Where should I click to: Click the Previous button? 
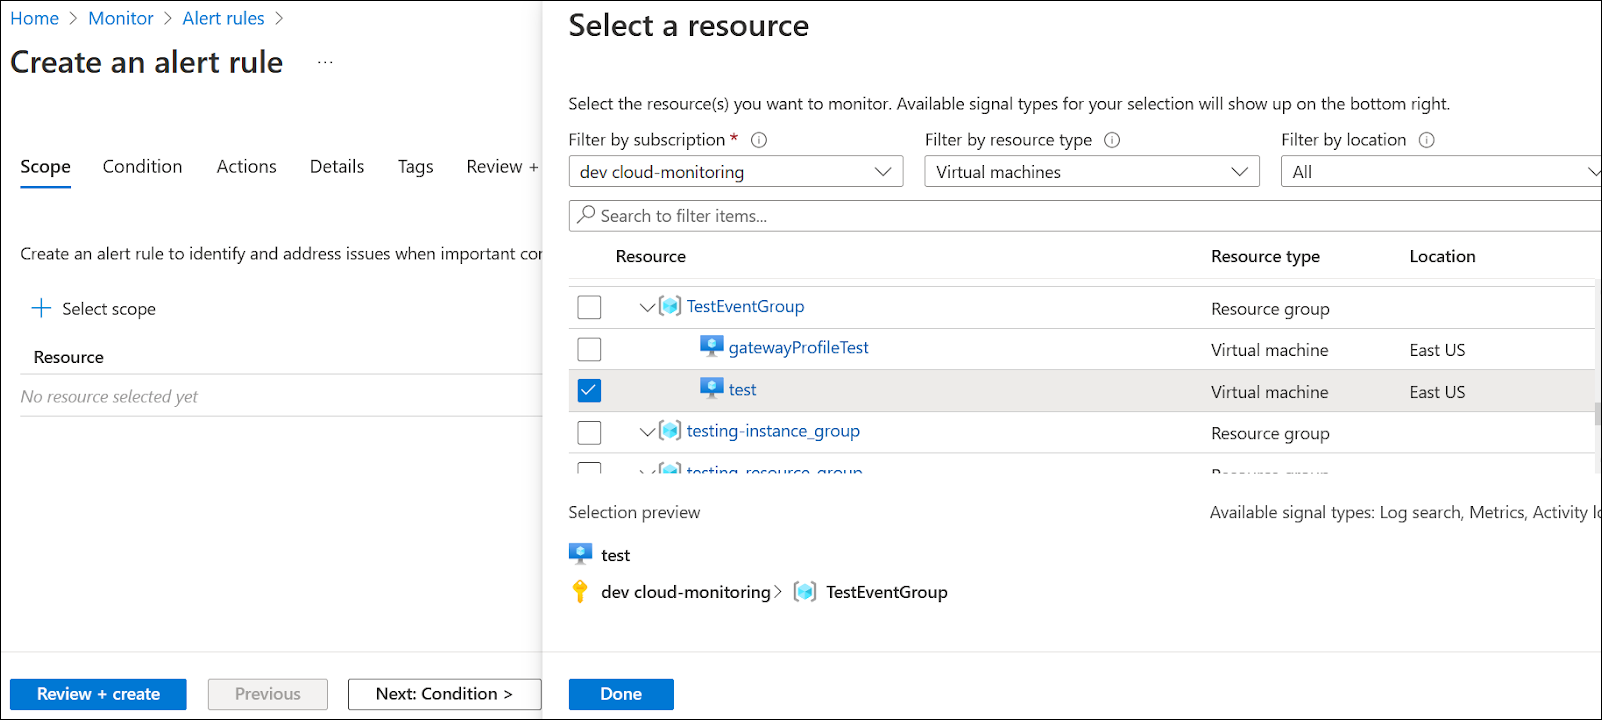[x=267, y=694]
